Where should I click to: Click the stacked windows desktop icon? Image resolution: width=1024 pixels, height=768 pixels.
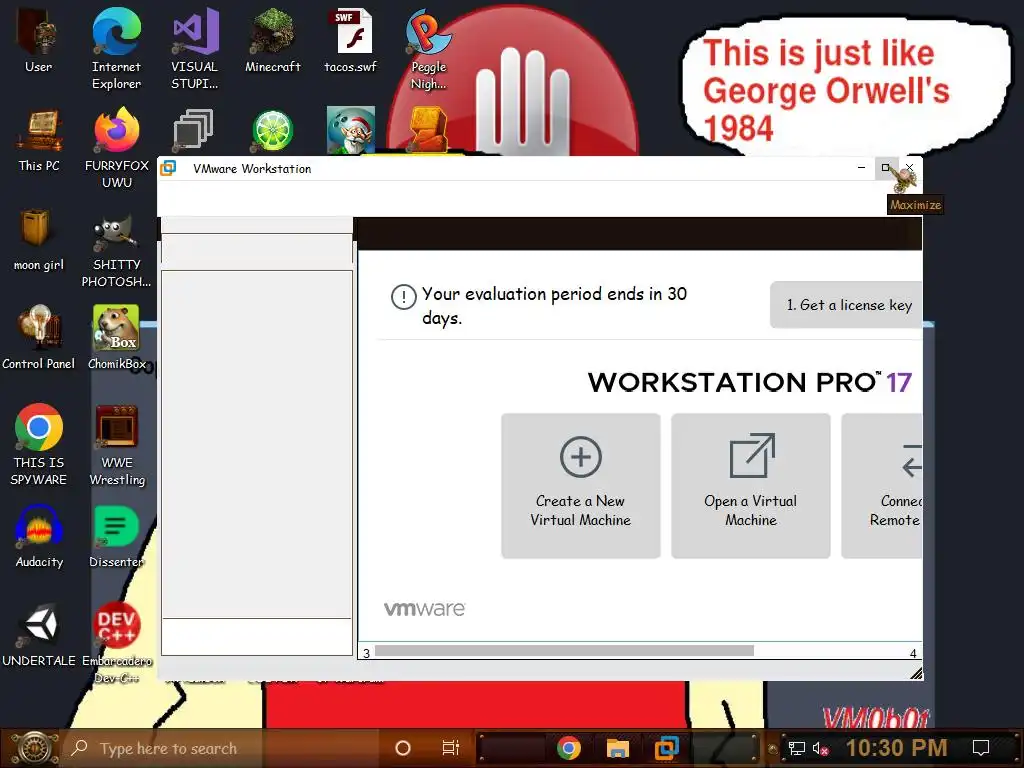[193, 129]
